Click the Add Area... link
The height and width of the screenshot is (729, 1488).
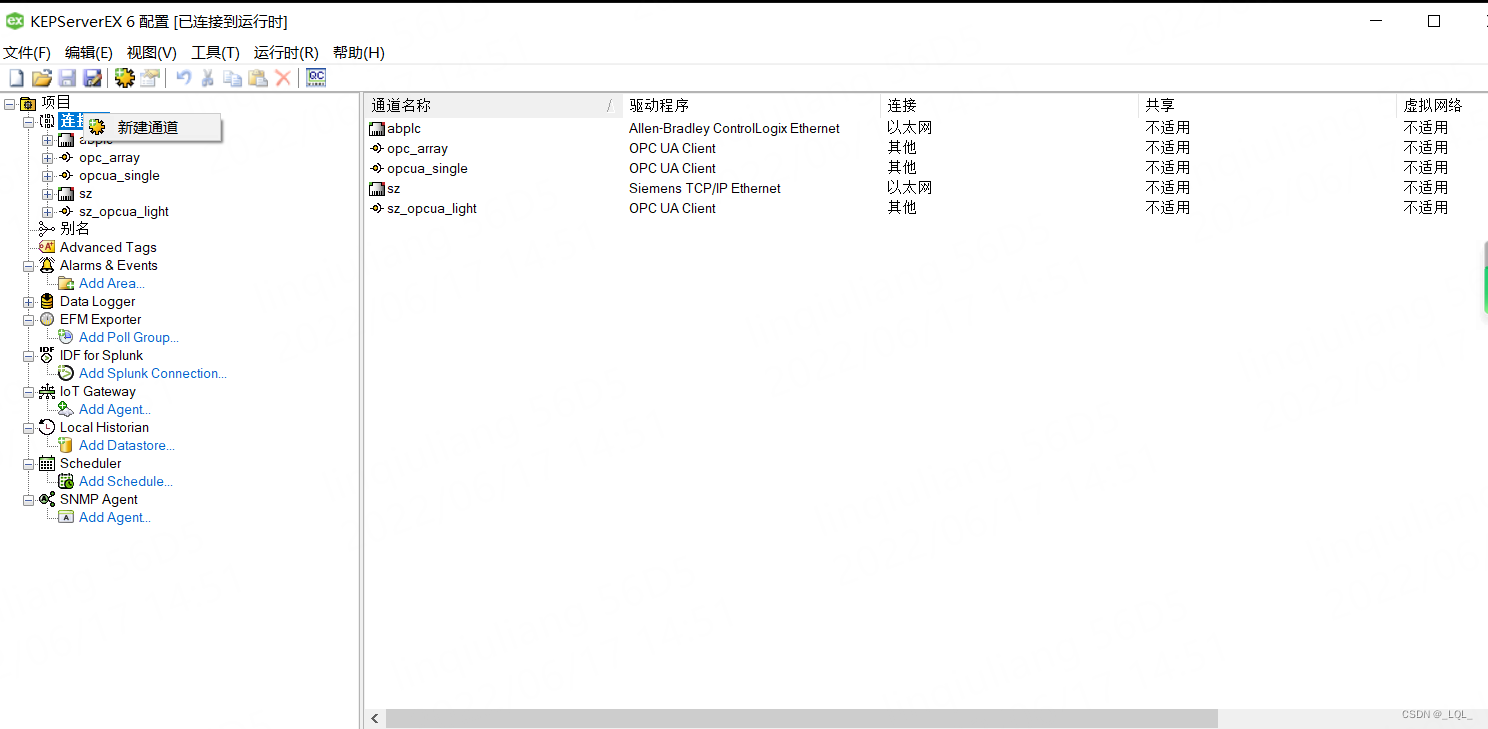(x=112, y=283)
